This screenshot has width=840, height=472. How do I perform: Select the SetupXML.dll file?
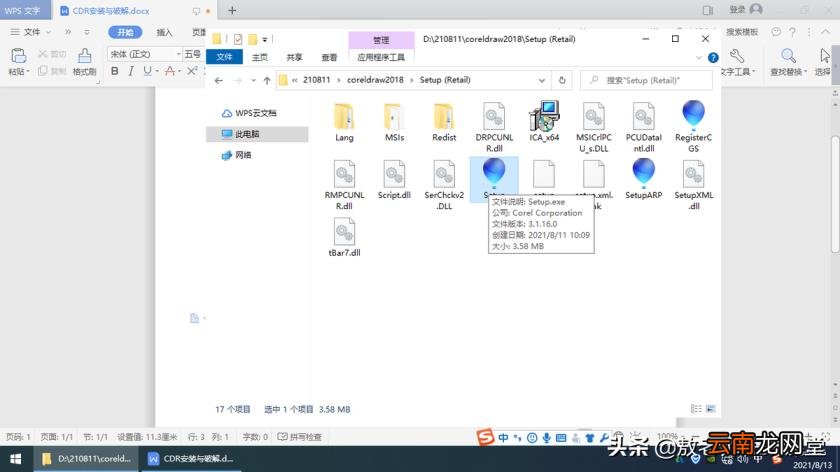(x=693, y=185)
